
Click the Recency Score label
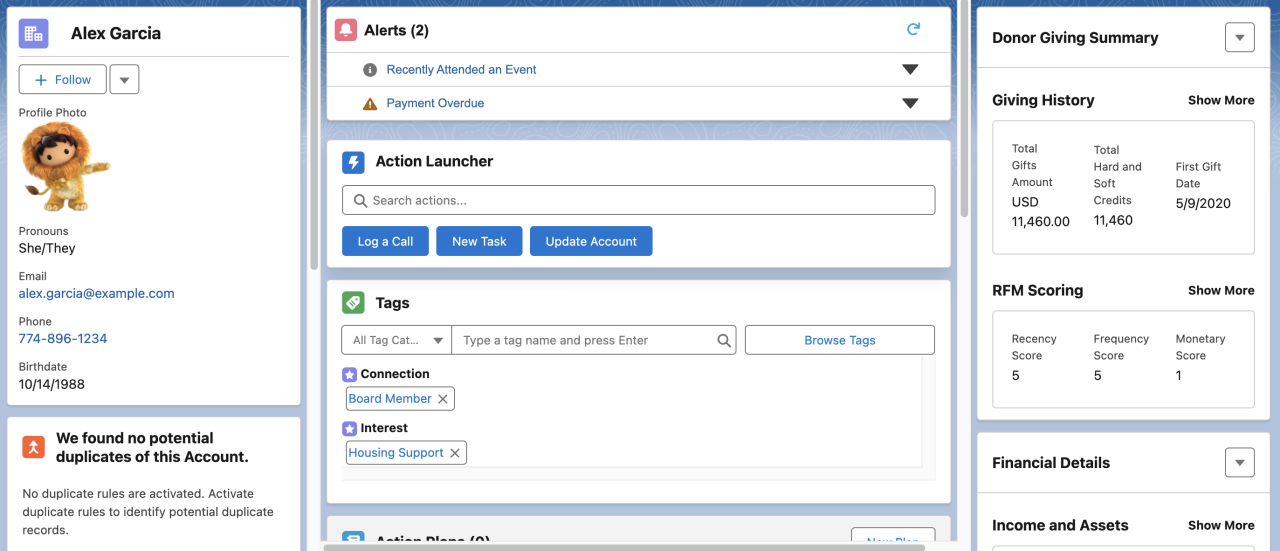[x=1034, y=347]
